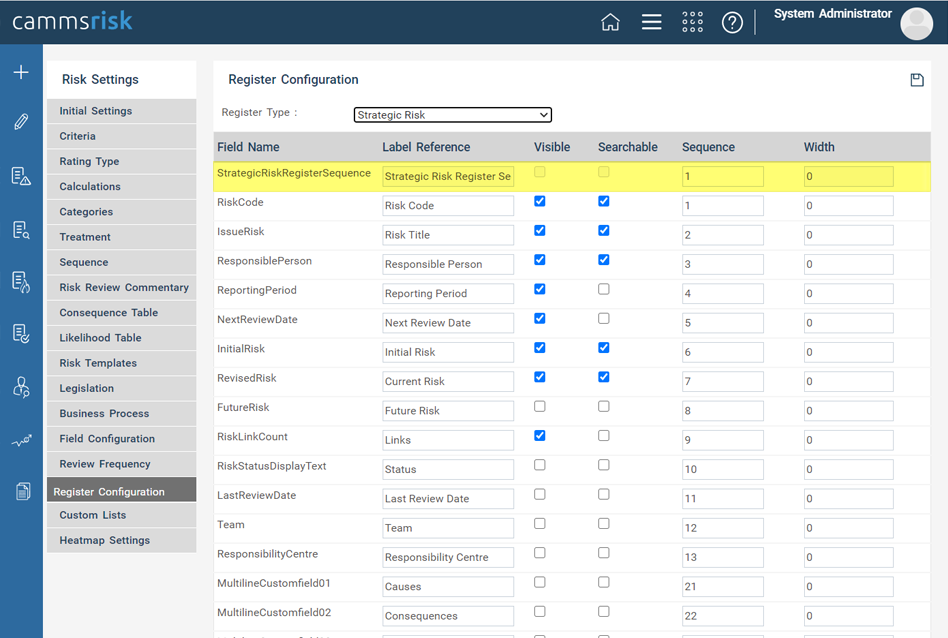Open Legislation settings
The width and height of the screenshot is (948, 638).
(x=122, y=388)
